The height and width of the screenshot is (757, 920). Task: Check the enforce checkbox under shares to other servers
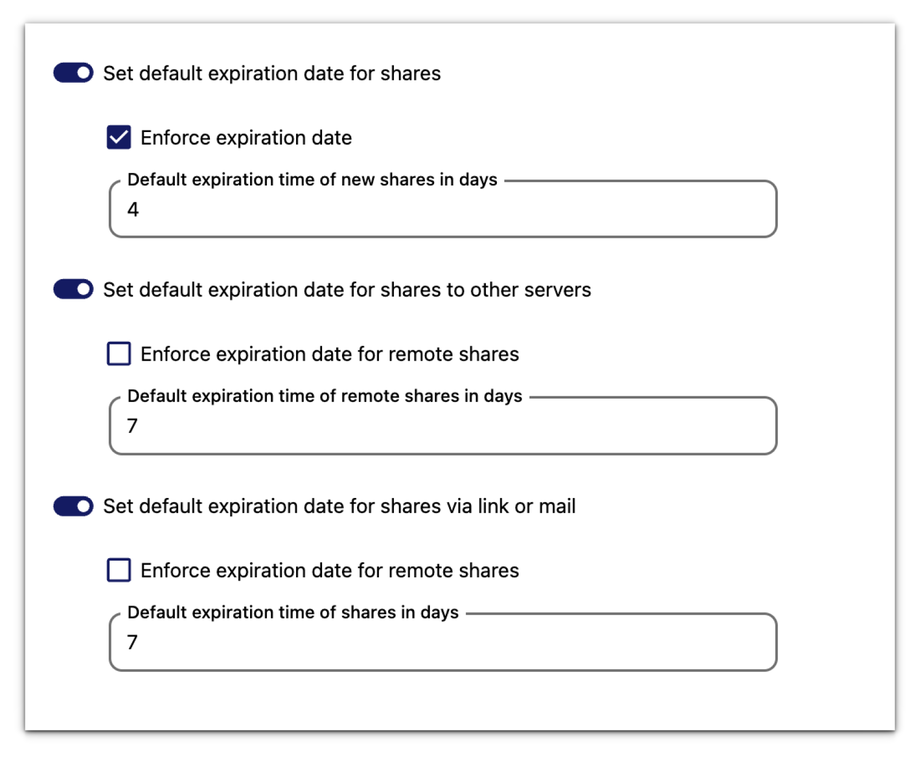click(x=119, y=354)
